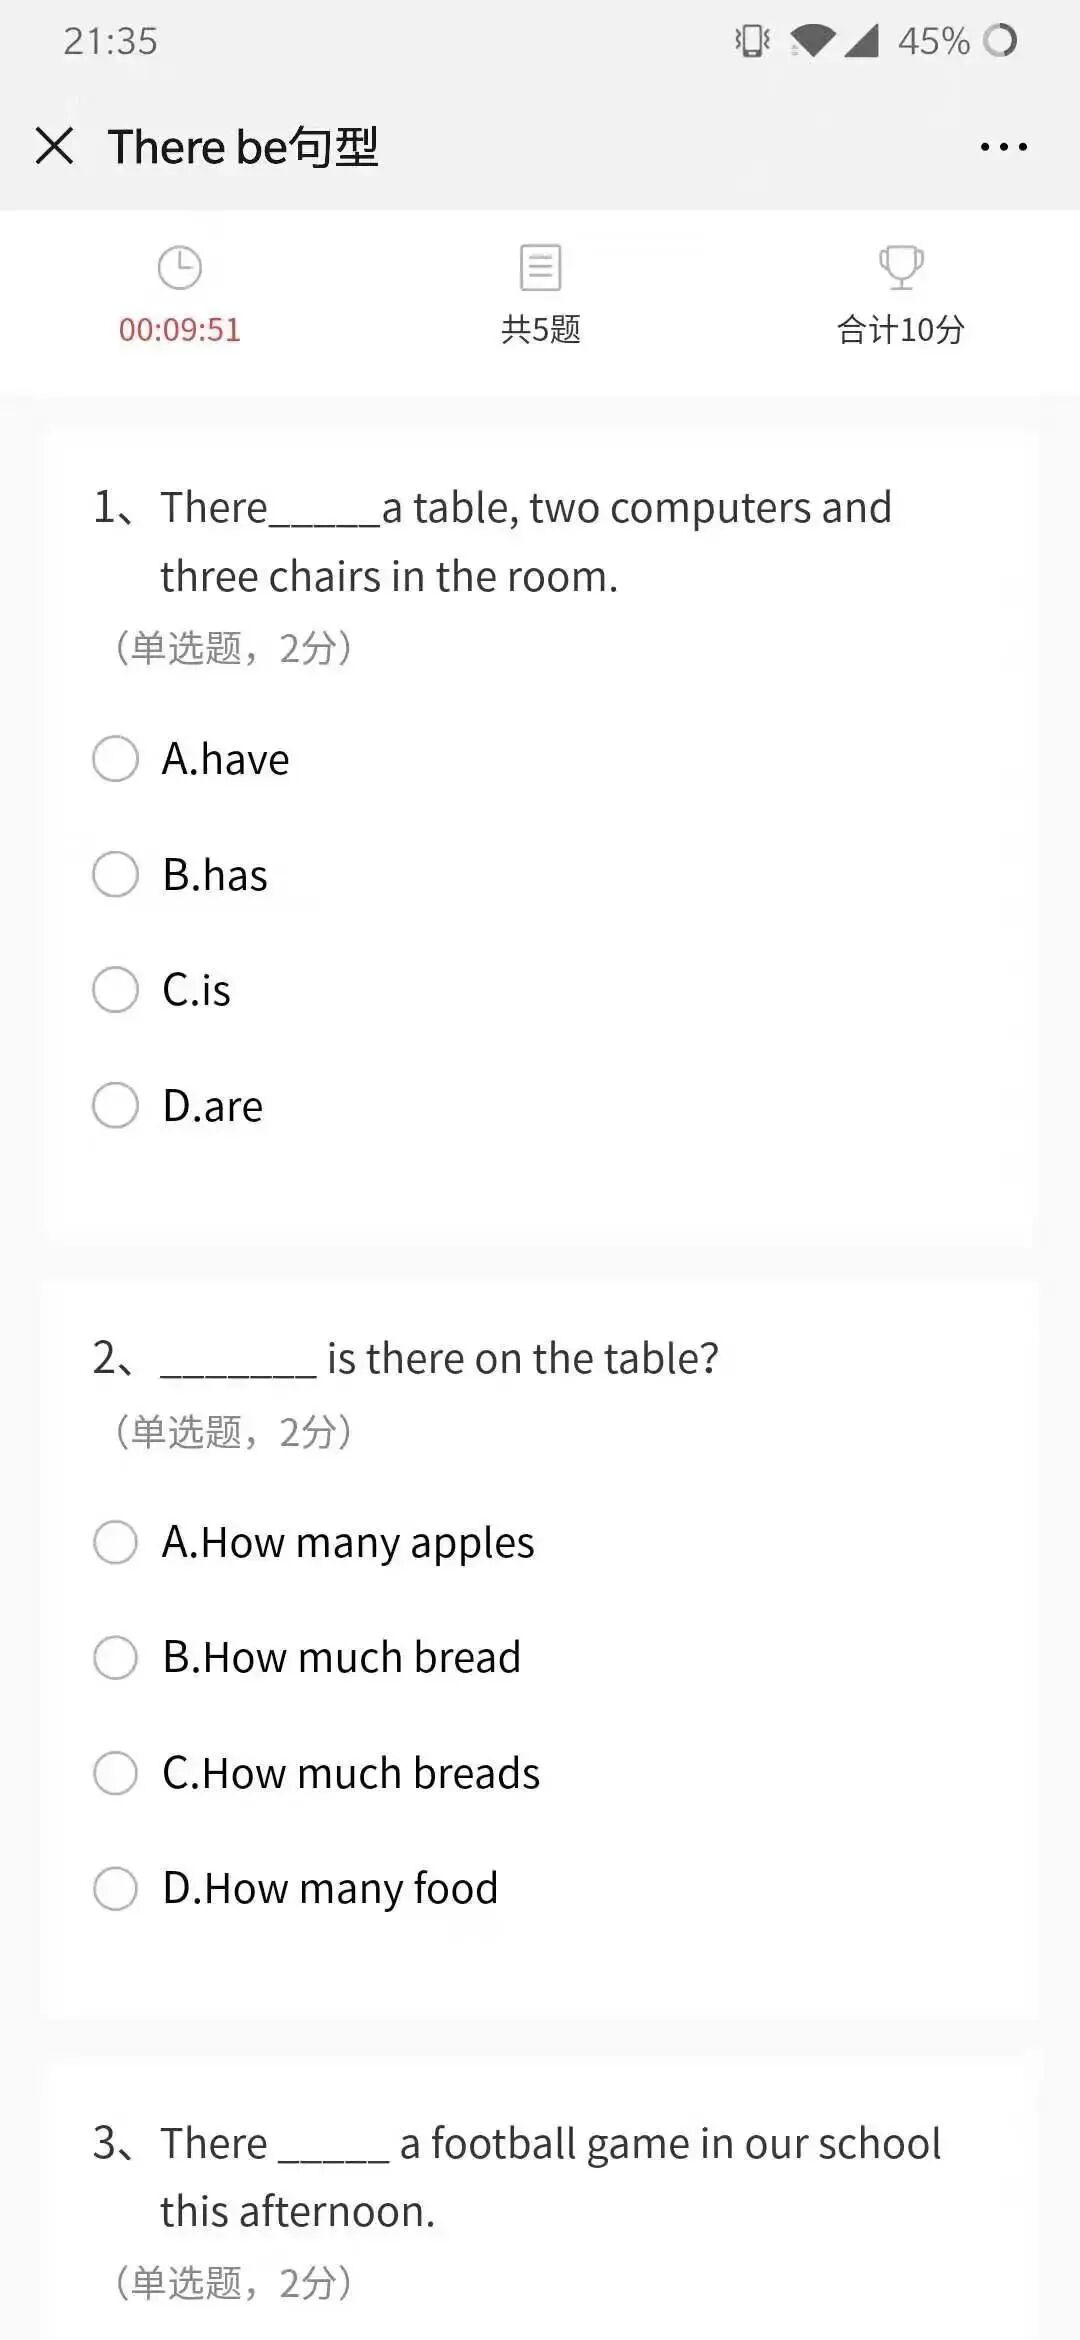The image size is (1080, 2340).
Task: Tap the vibration mode status icon
Action: [752, 41]
